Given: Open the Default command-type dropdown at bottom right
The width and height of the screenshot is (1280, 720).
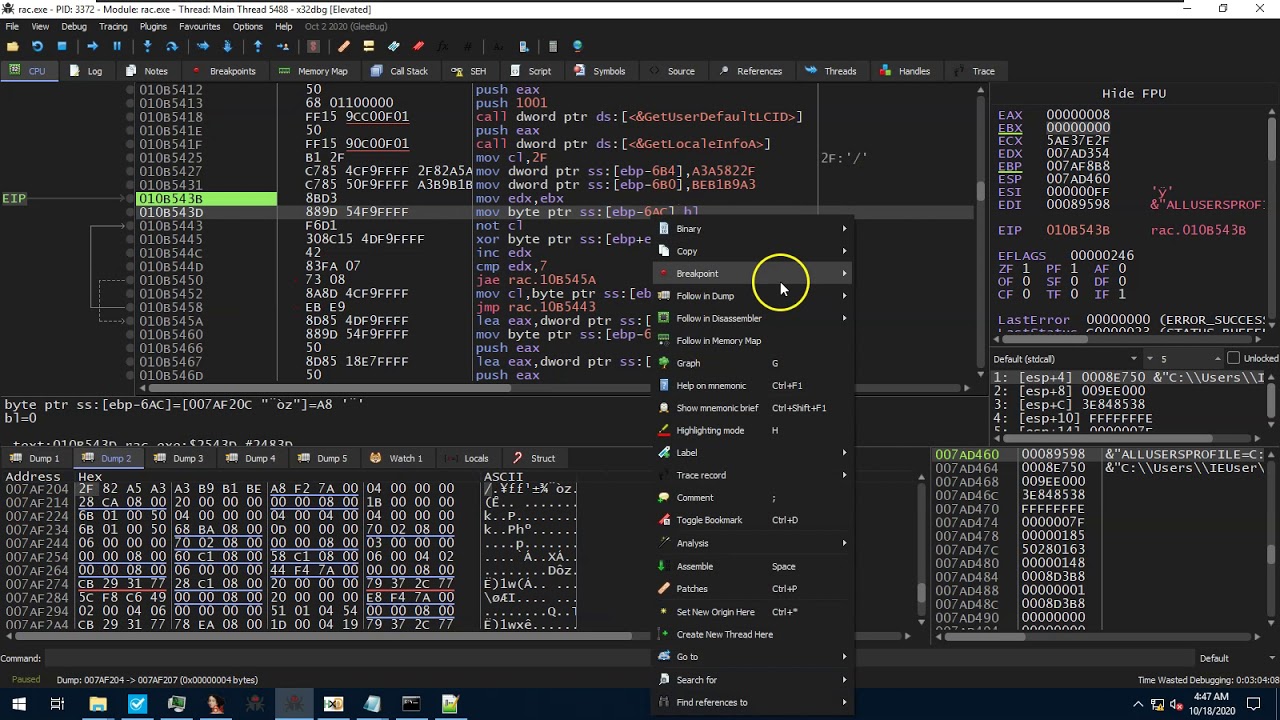Looking at the screenshot, I should pos(1236,658).
